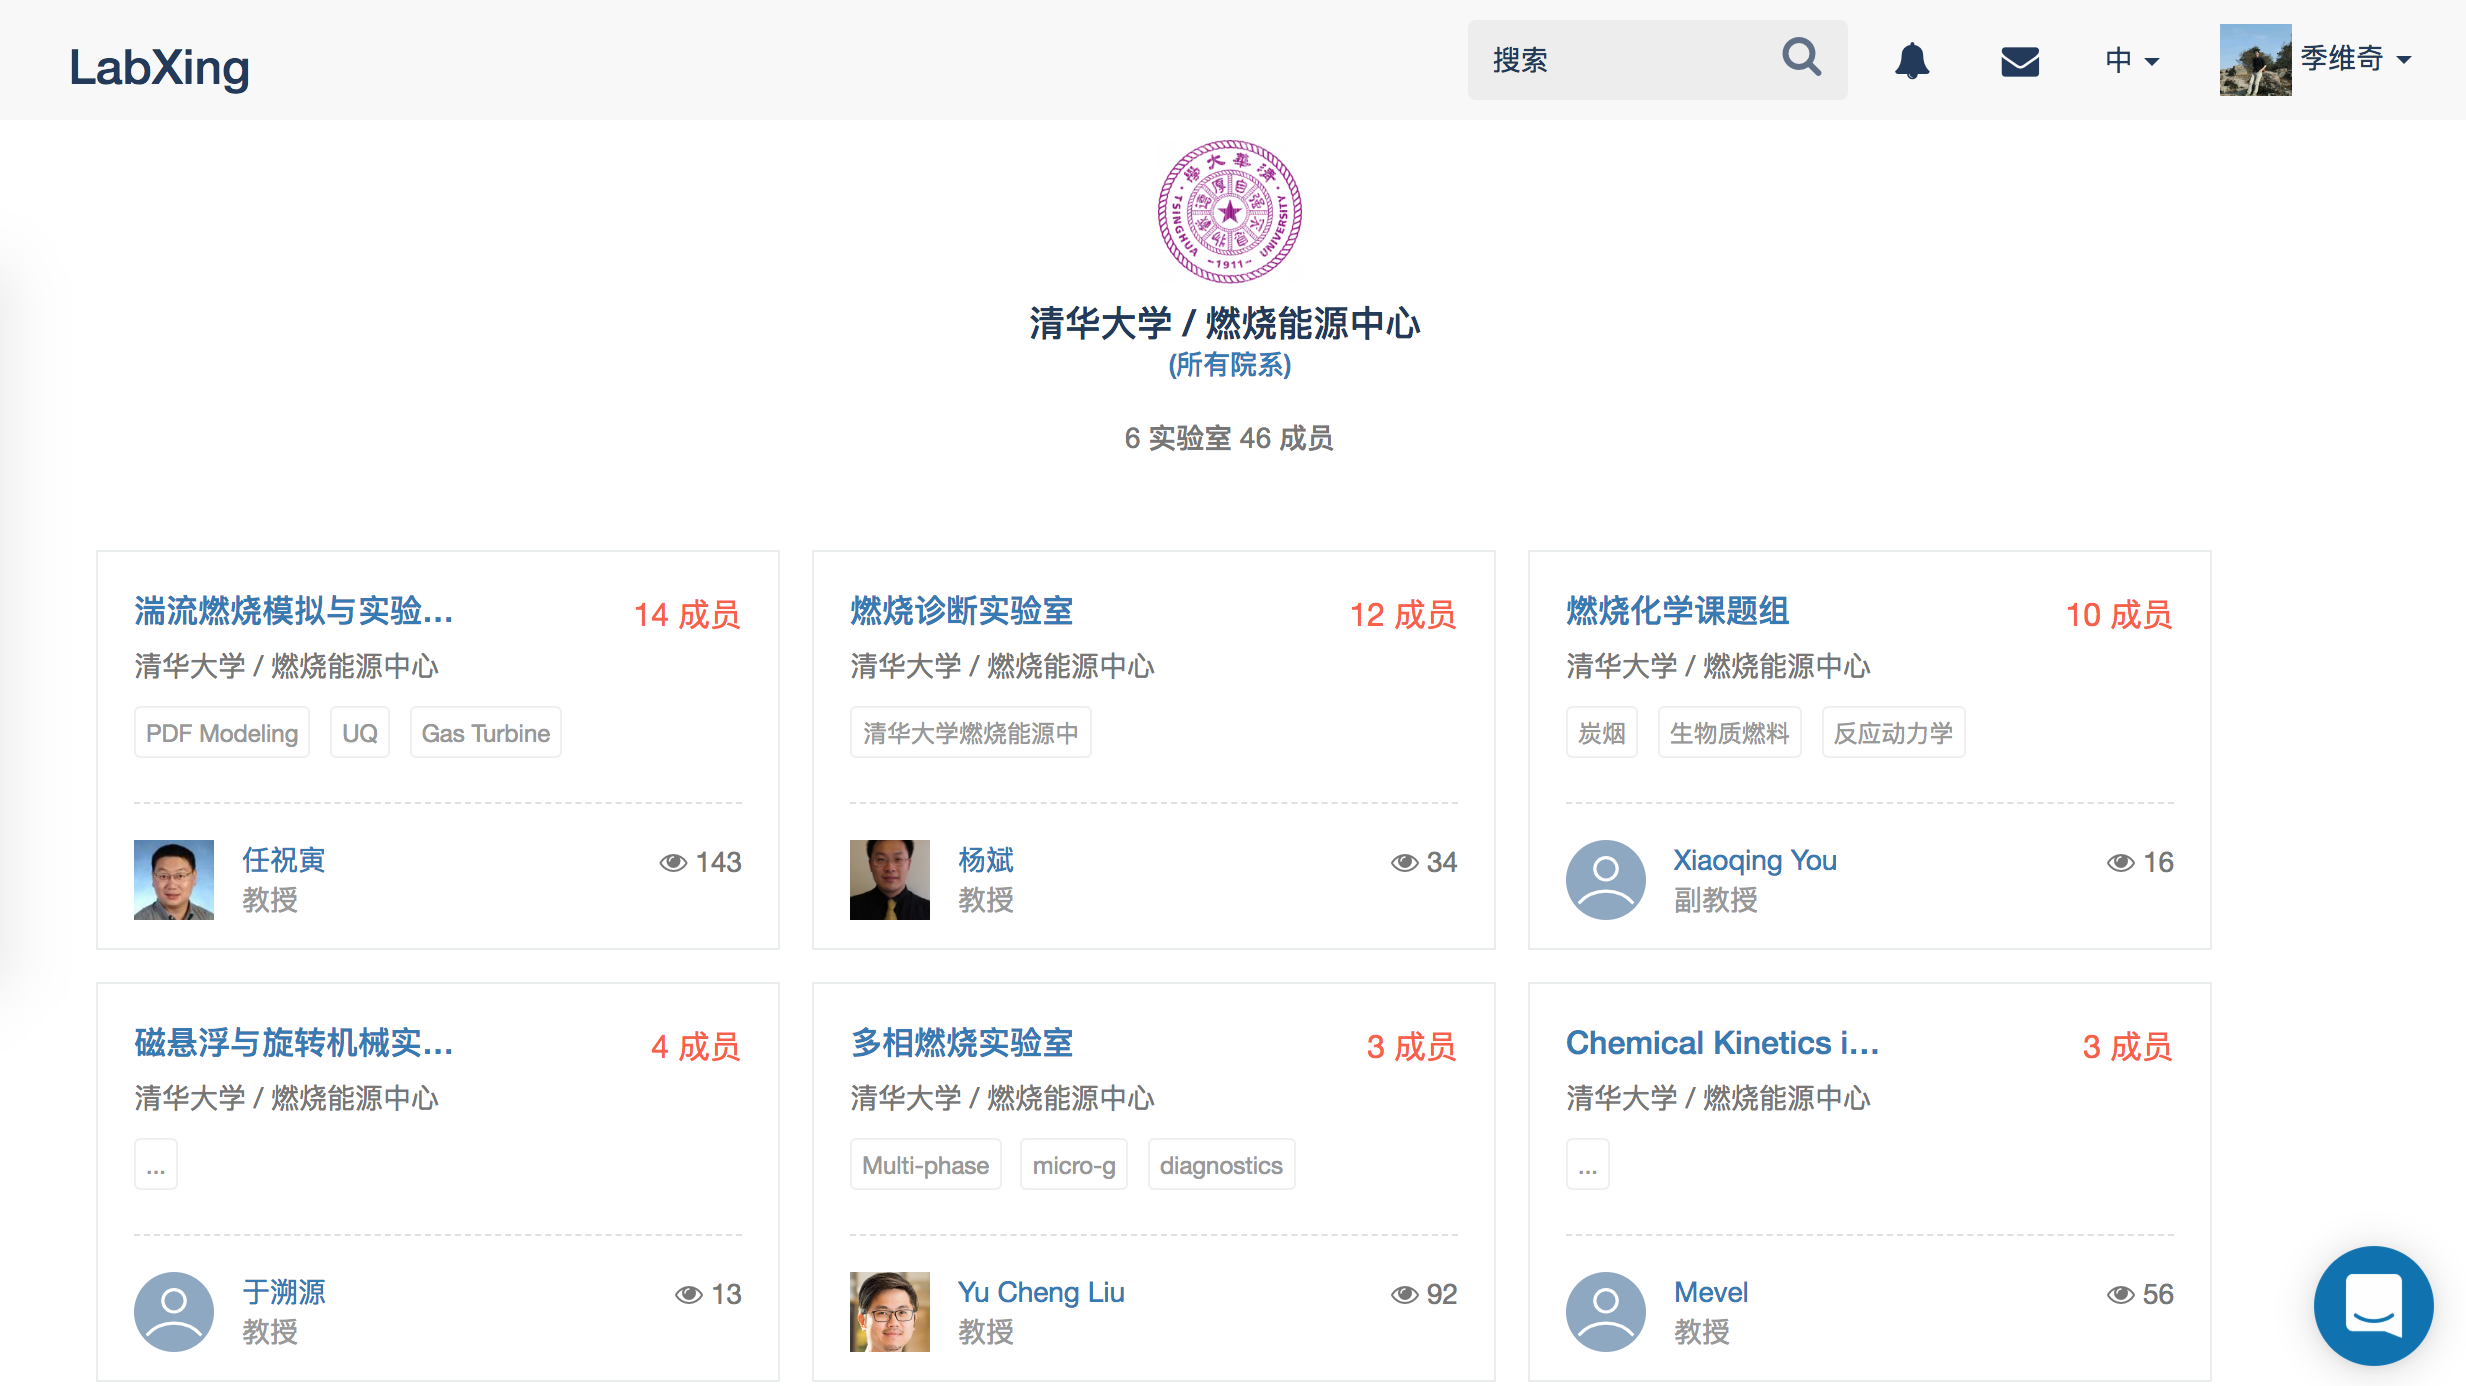
Task: Open the 磁悬浮与旋转机械实... lab
Action: (294, 1043)
